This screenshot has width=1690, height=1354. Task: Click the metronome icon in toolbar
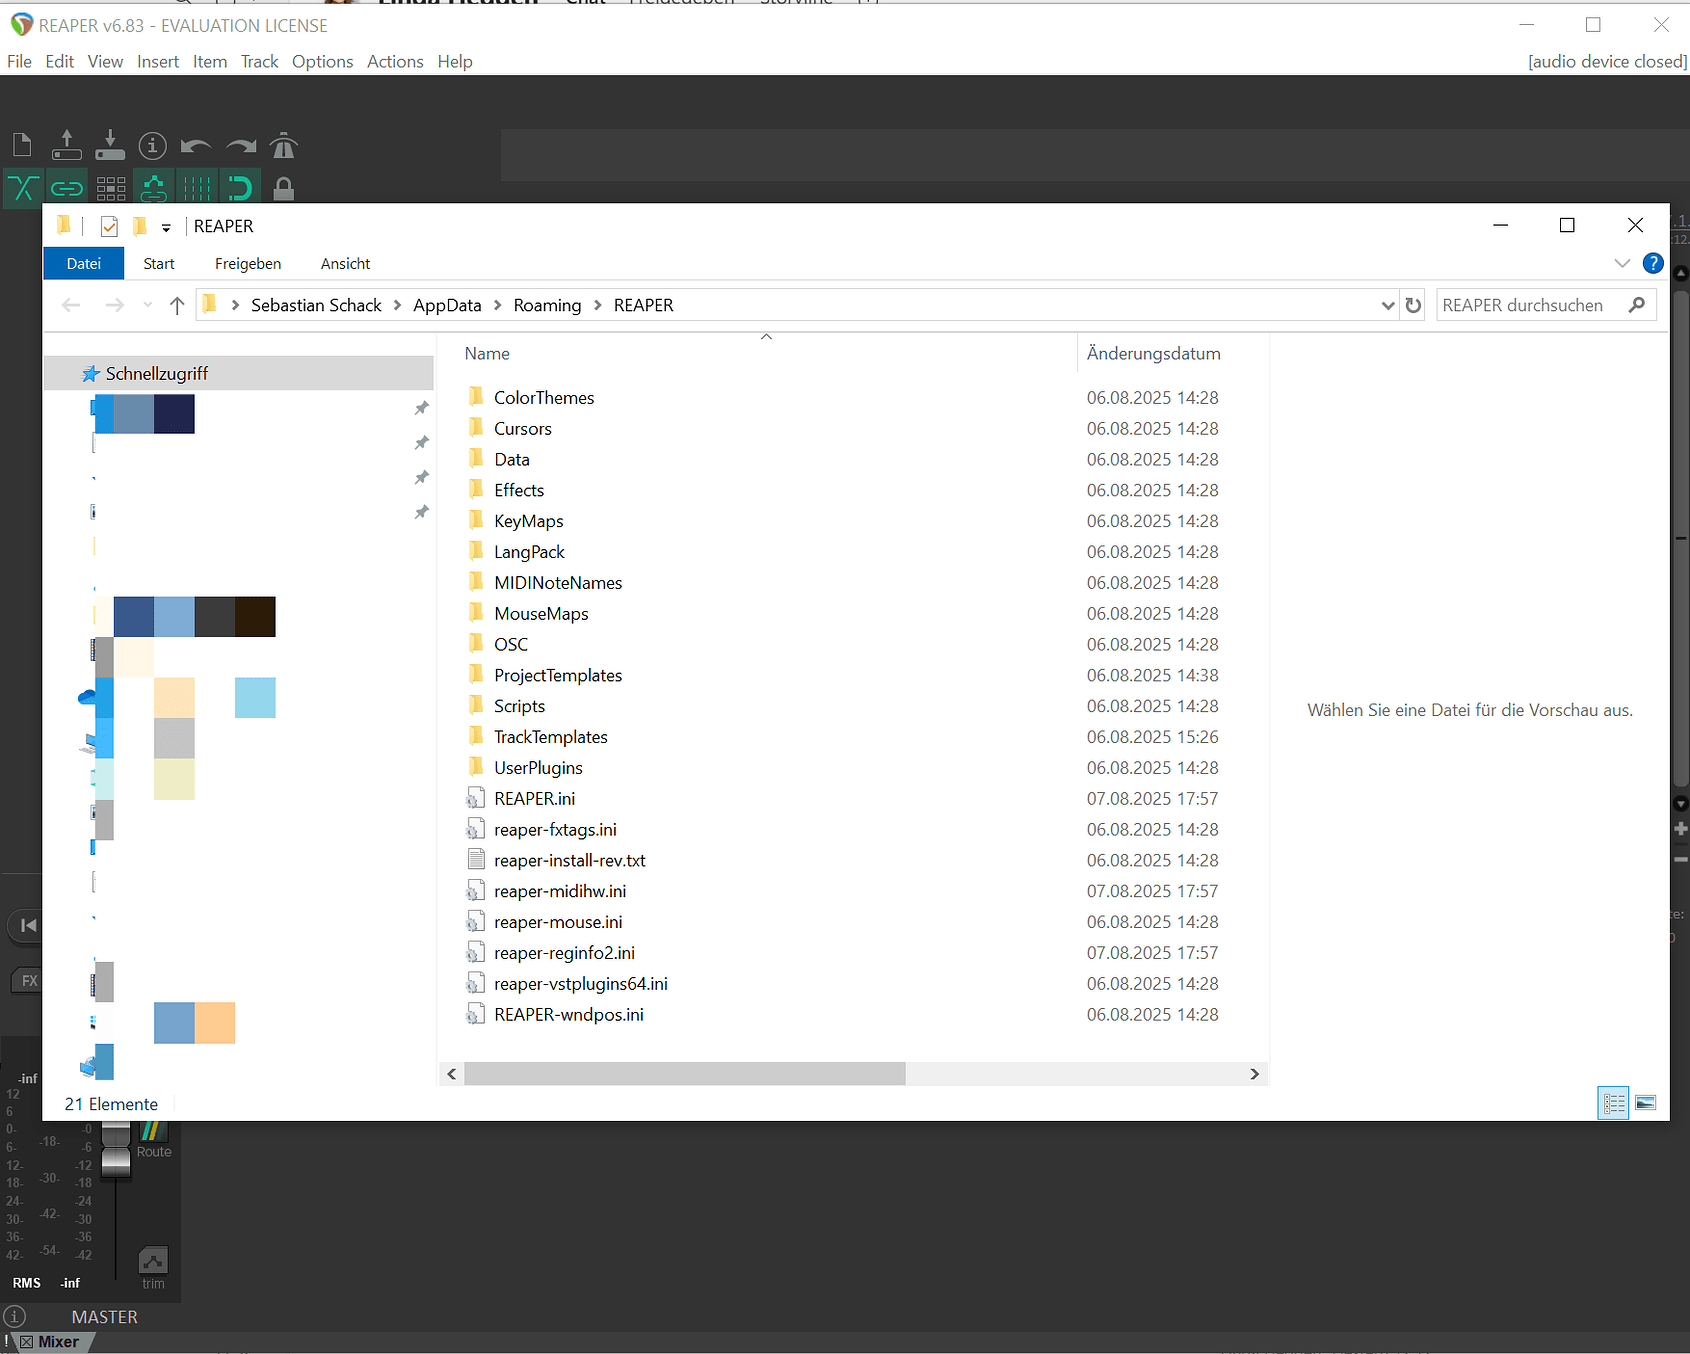pyautogui.click(x=284, y=146)
